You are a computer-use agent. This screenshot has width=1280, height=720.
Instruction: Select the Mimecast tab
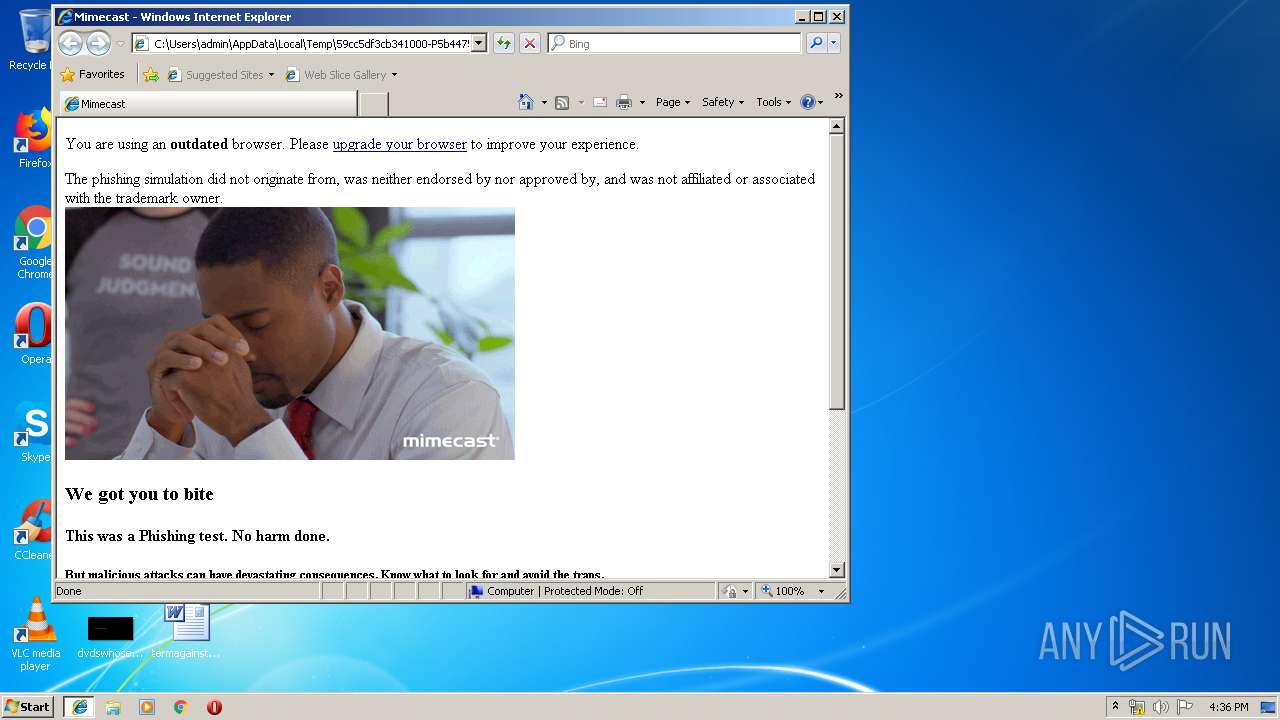(x=208, y=103)
